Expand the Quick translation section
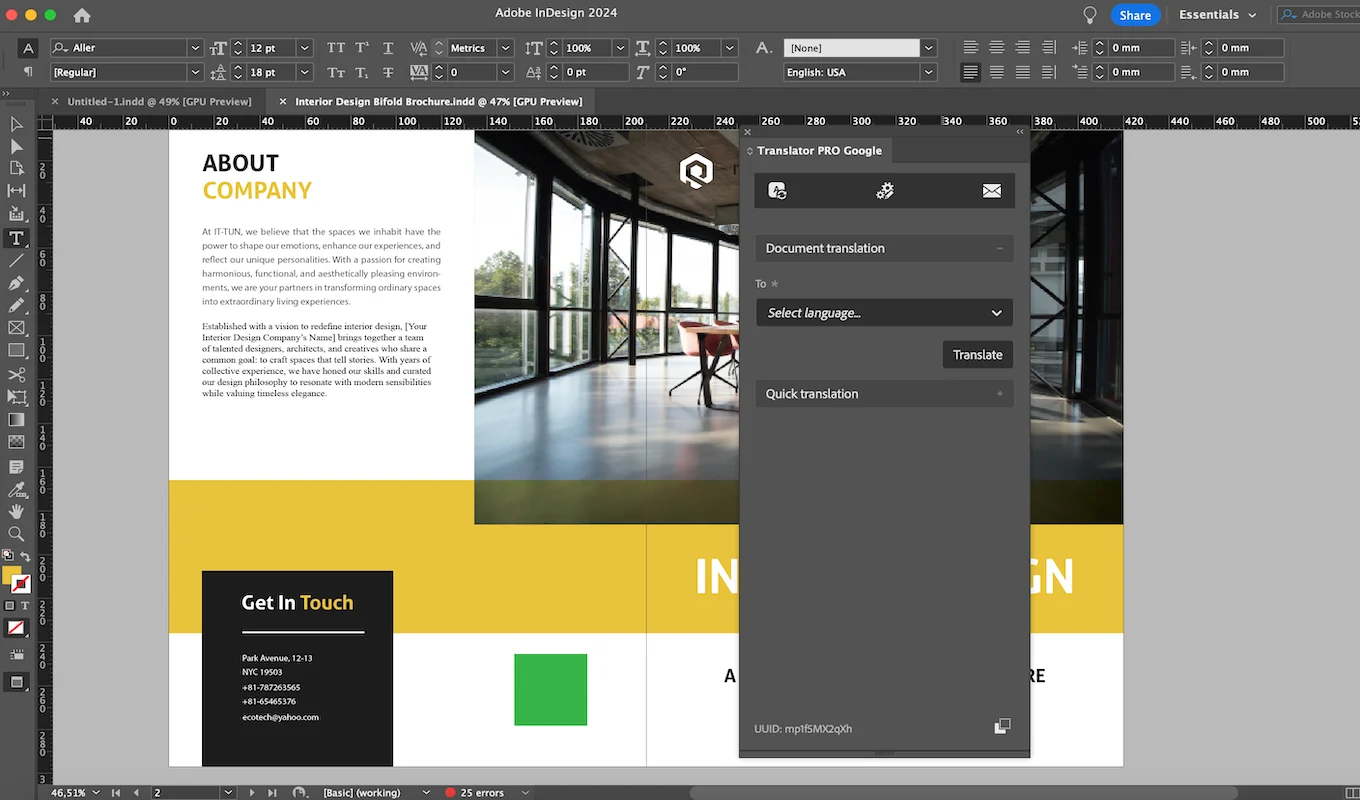The height and width of the screenshot is (800, 1360). click(884, 394)
